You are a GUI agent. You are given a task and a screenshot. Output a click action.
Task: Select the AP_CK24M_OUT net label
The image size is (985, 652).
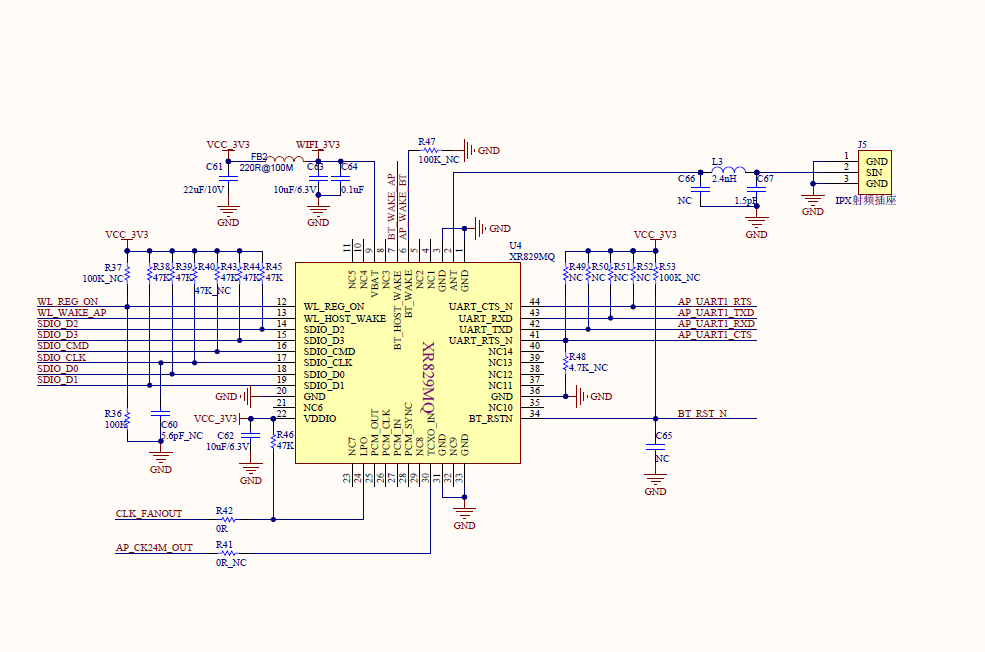click(154, 547)
